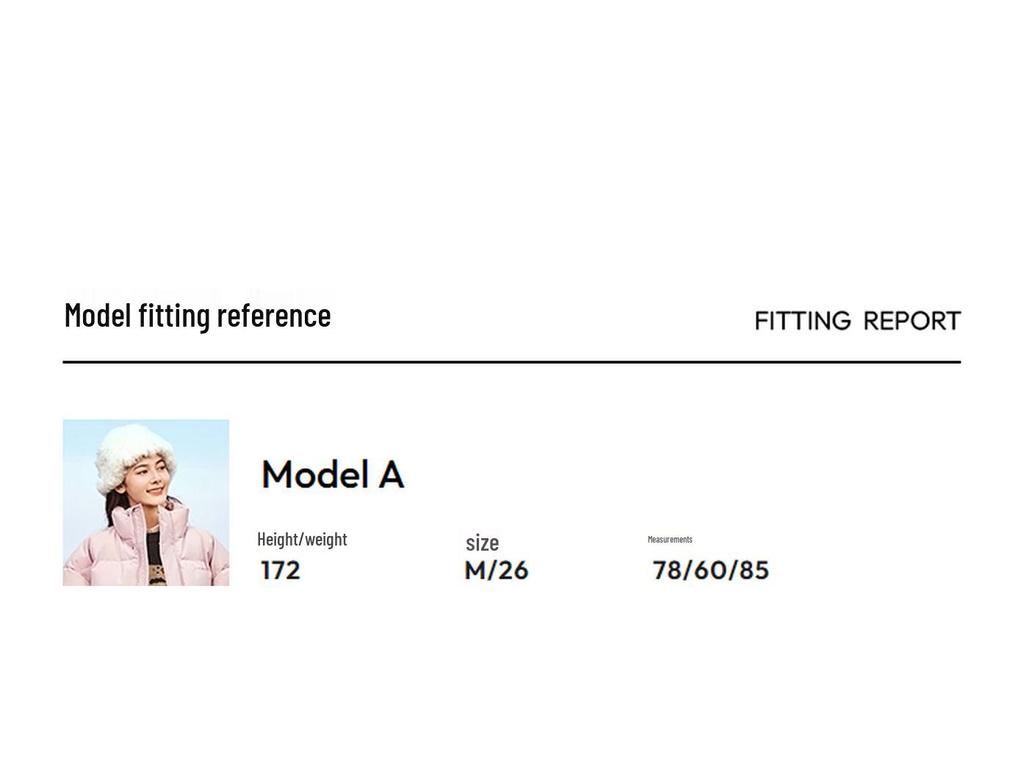
Task: Click the M/26 size value
Action: (x=496, y=571)
